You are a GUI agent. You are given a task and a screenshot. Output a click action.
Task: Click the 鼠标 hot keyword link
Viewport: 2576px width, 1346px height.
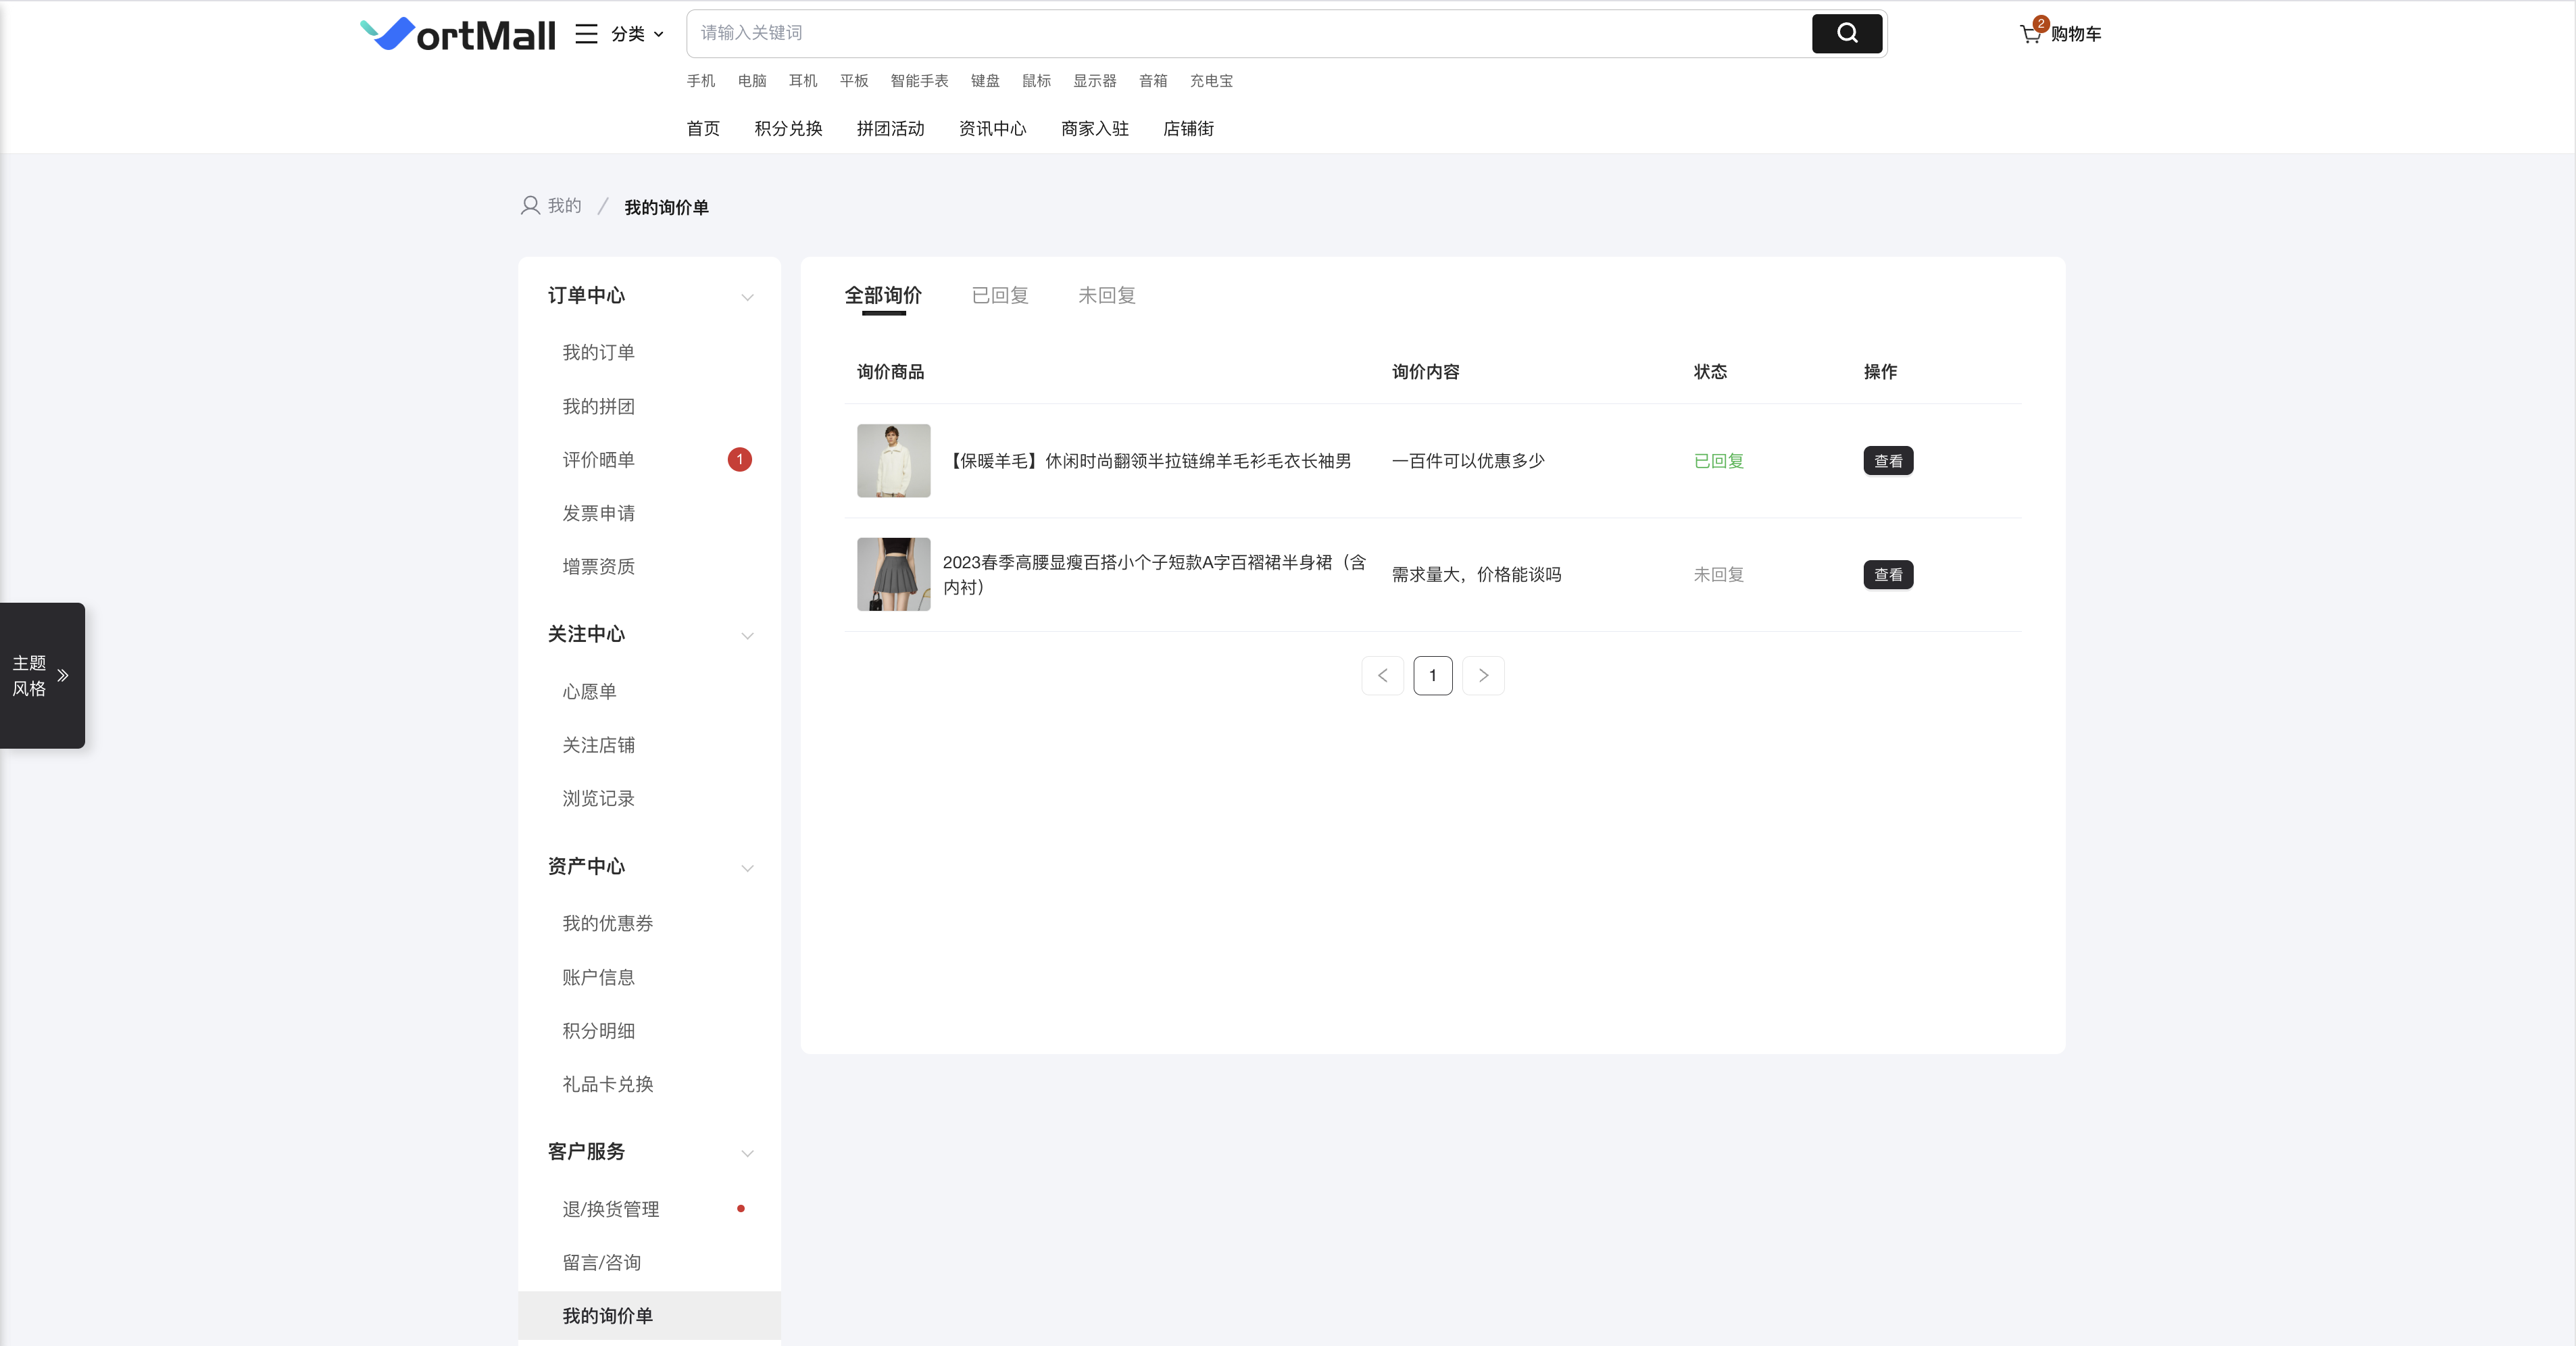[x=1036, y=81]
